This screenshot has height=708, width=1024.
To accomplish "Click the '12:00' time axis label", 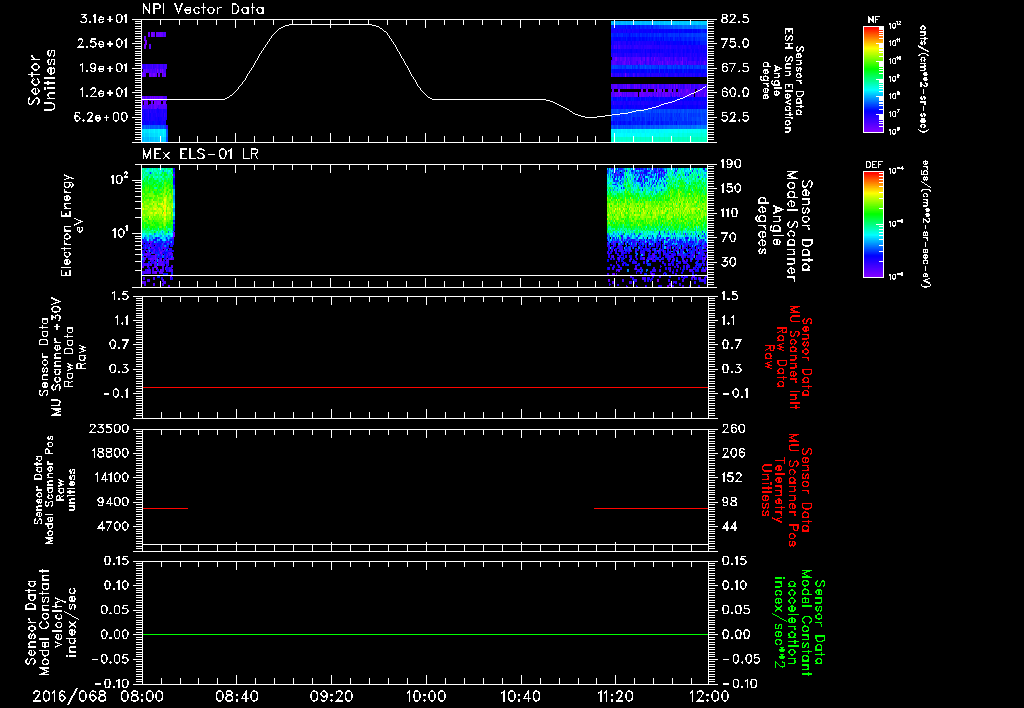I will (x=709, y=696).
